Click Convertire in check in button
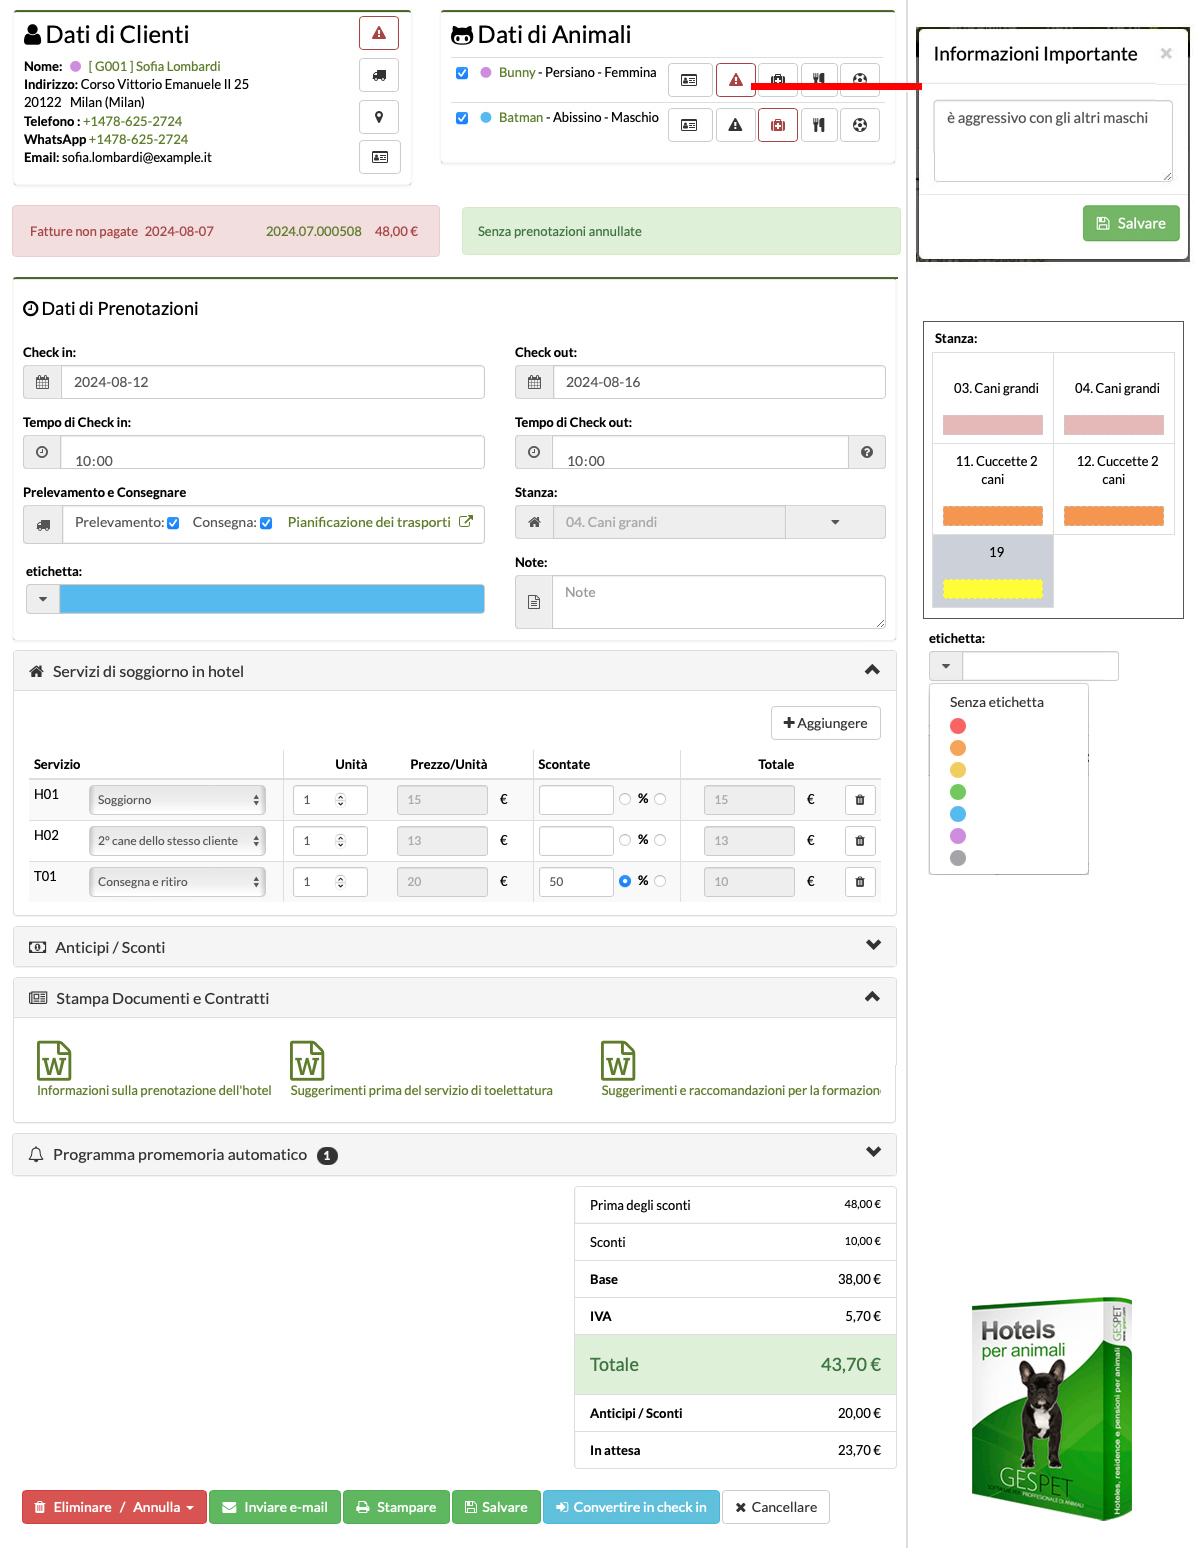 [631, 1507]
